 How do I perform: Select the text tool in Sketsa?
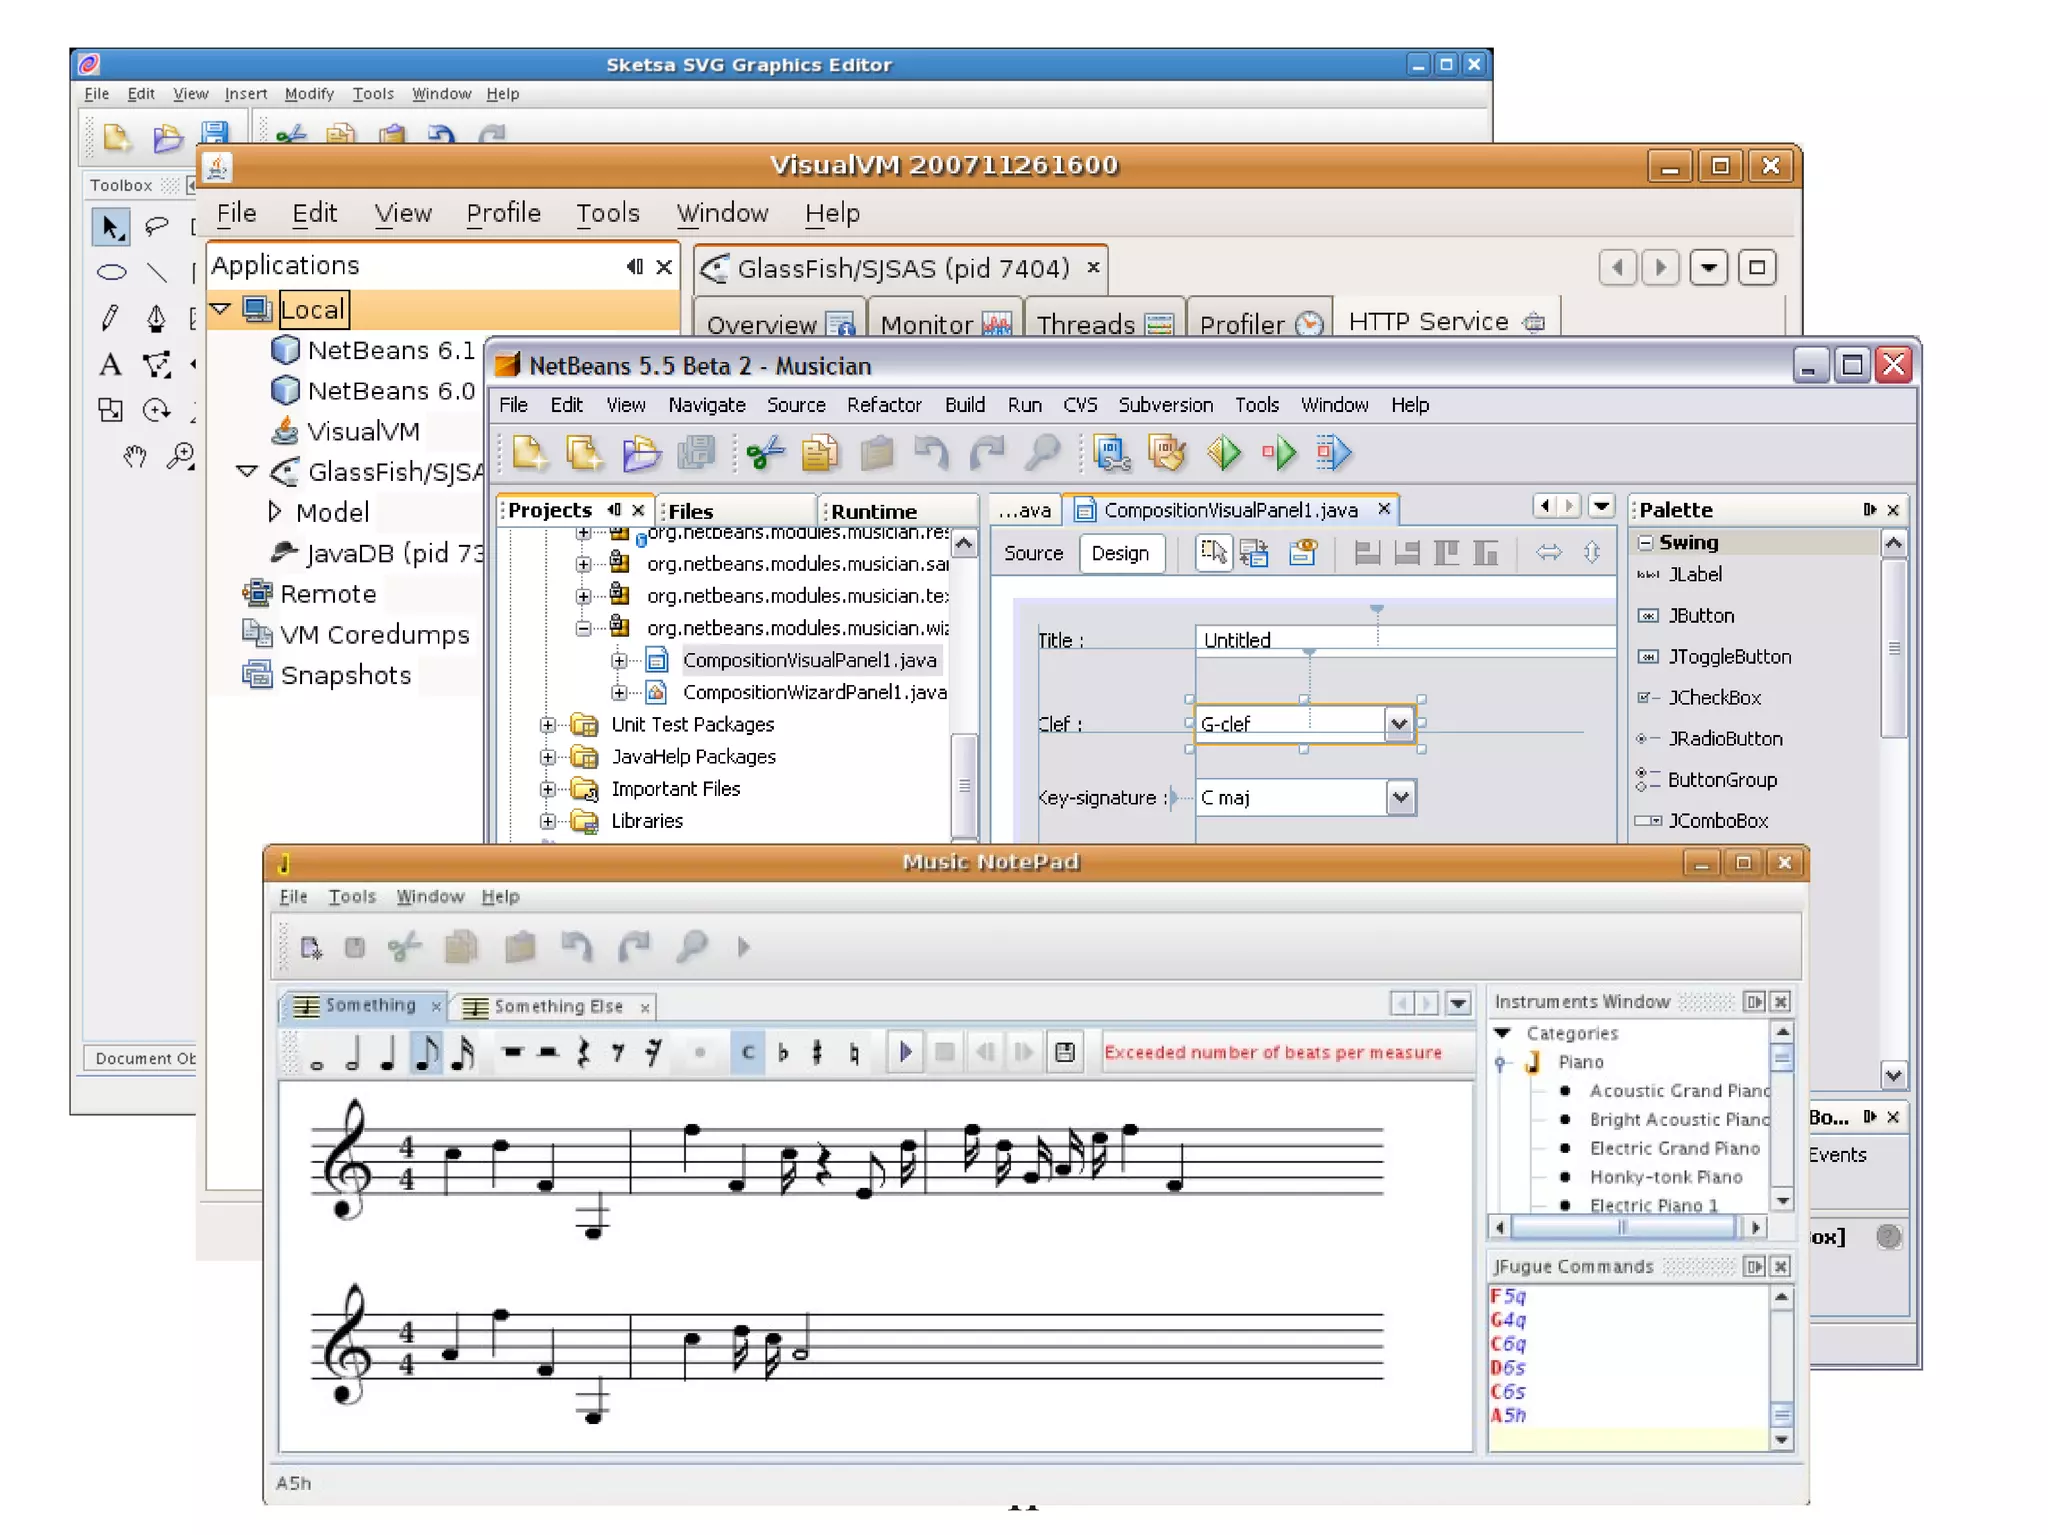111,364
